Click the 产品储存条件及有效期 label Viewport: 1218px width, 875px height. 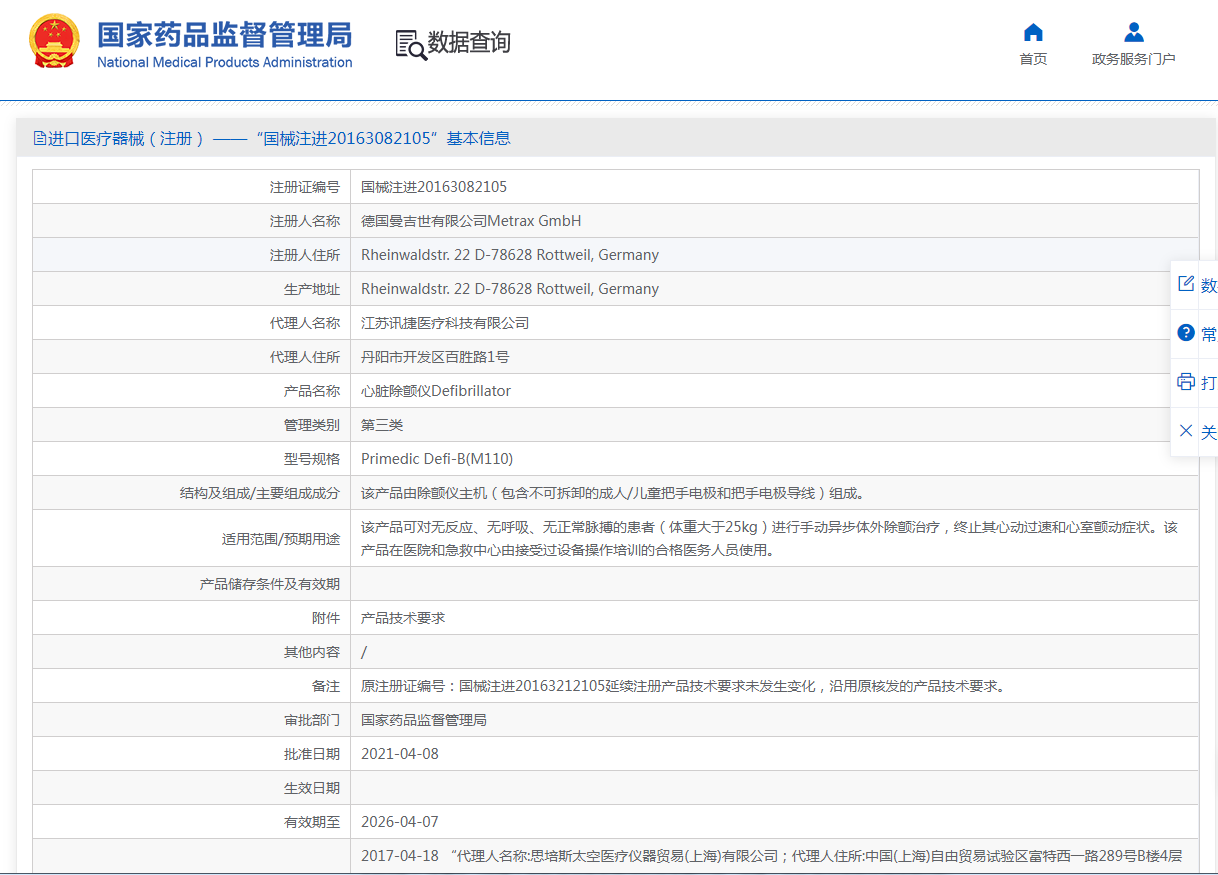(270, 584)
